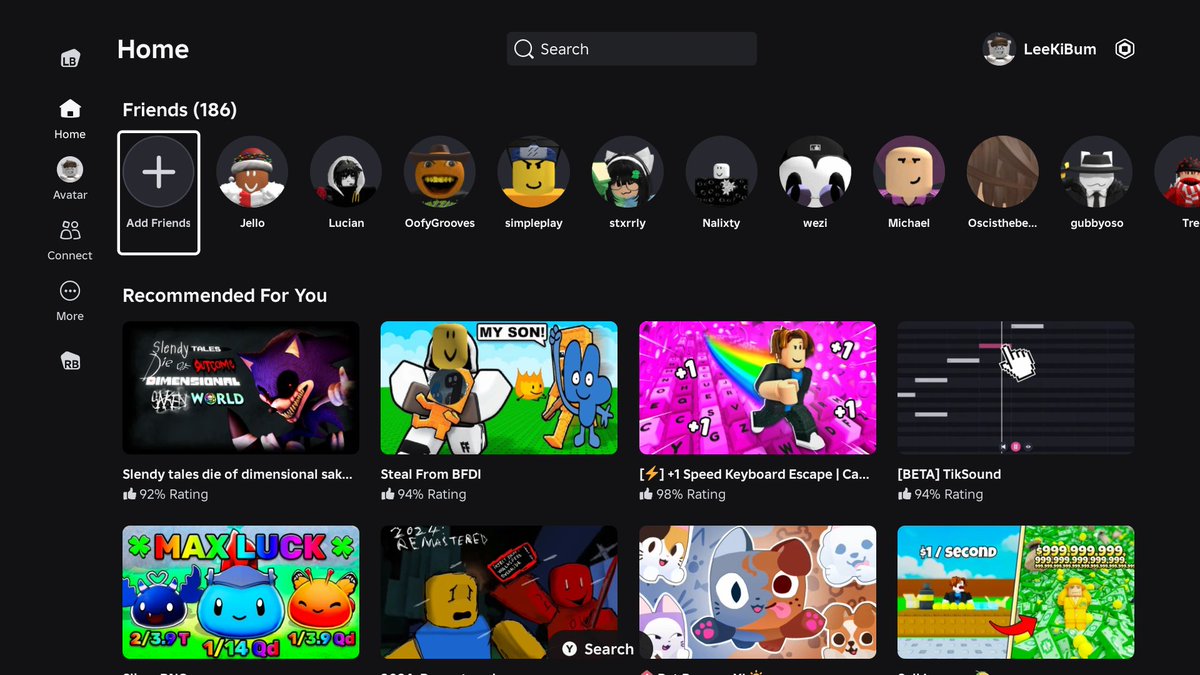
Task: Open the Connect sidebar icon
Action: pyautogui.click(x=70, y=231)
